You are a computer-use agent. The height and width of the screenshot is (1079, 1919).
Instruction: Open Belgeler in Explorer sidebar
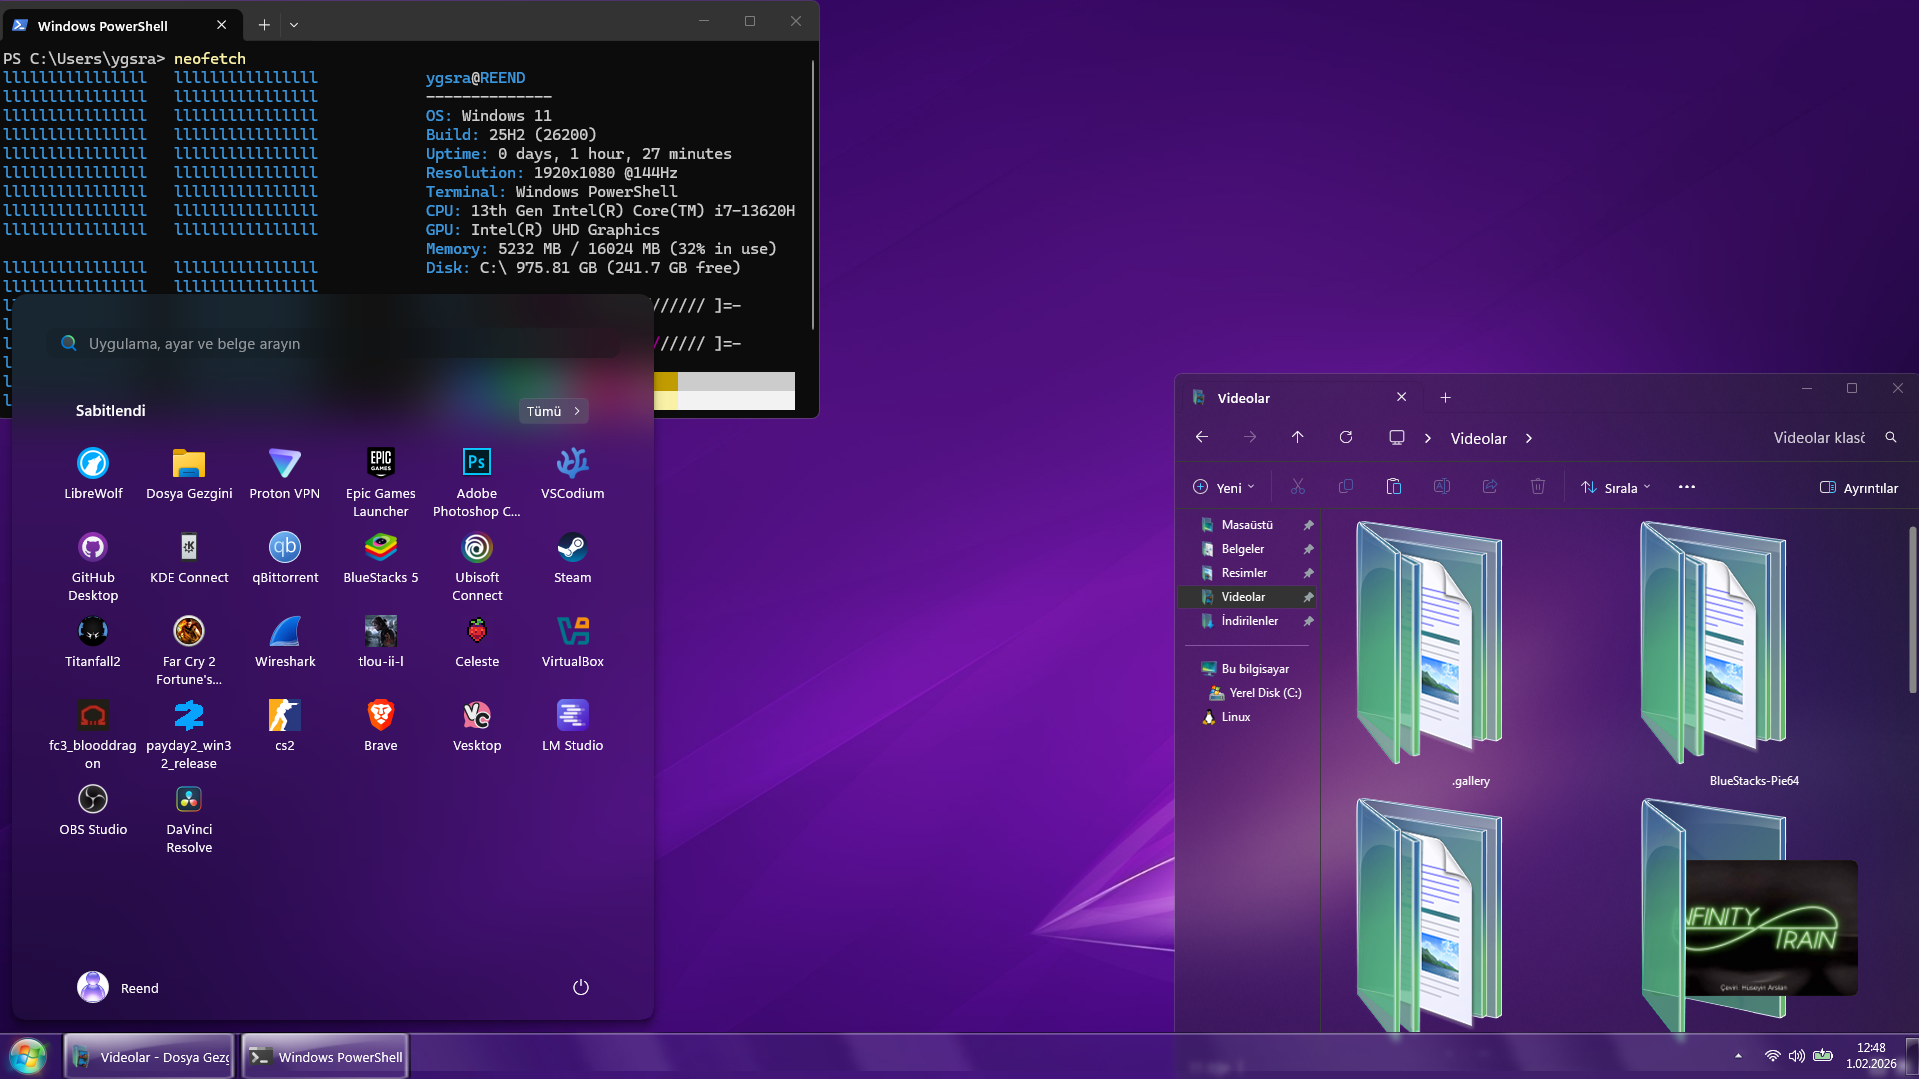1248,549
